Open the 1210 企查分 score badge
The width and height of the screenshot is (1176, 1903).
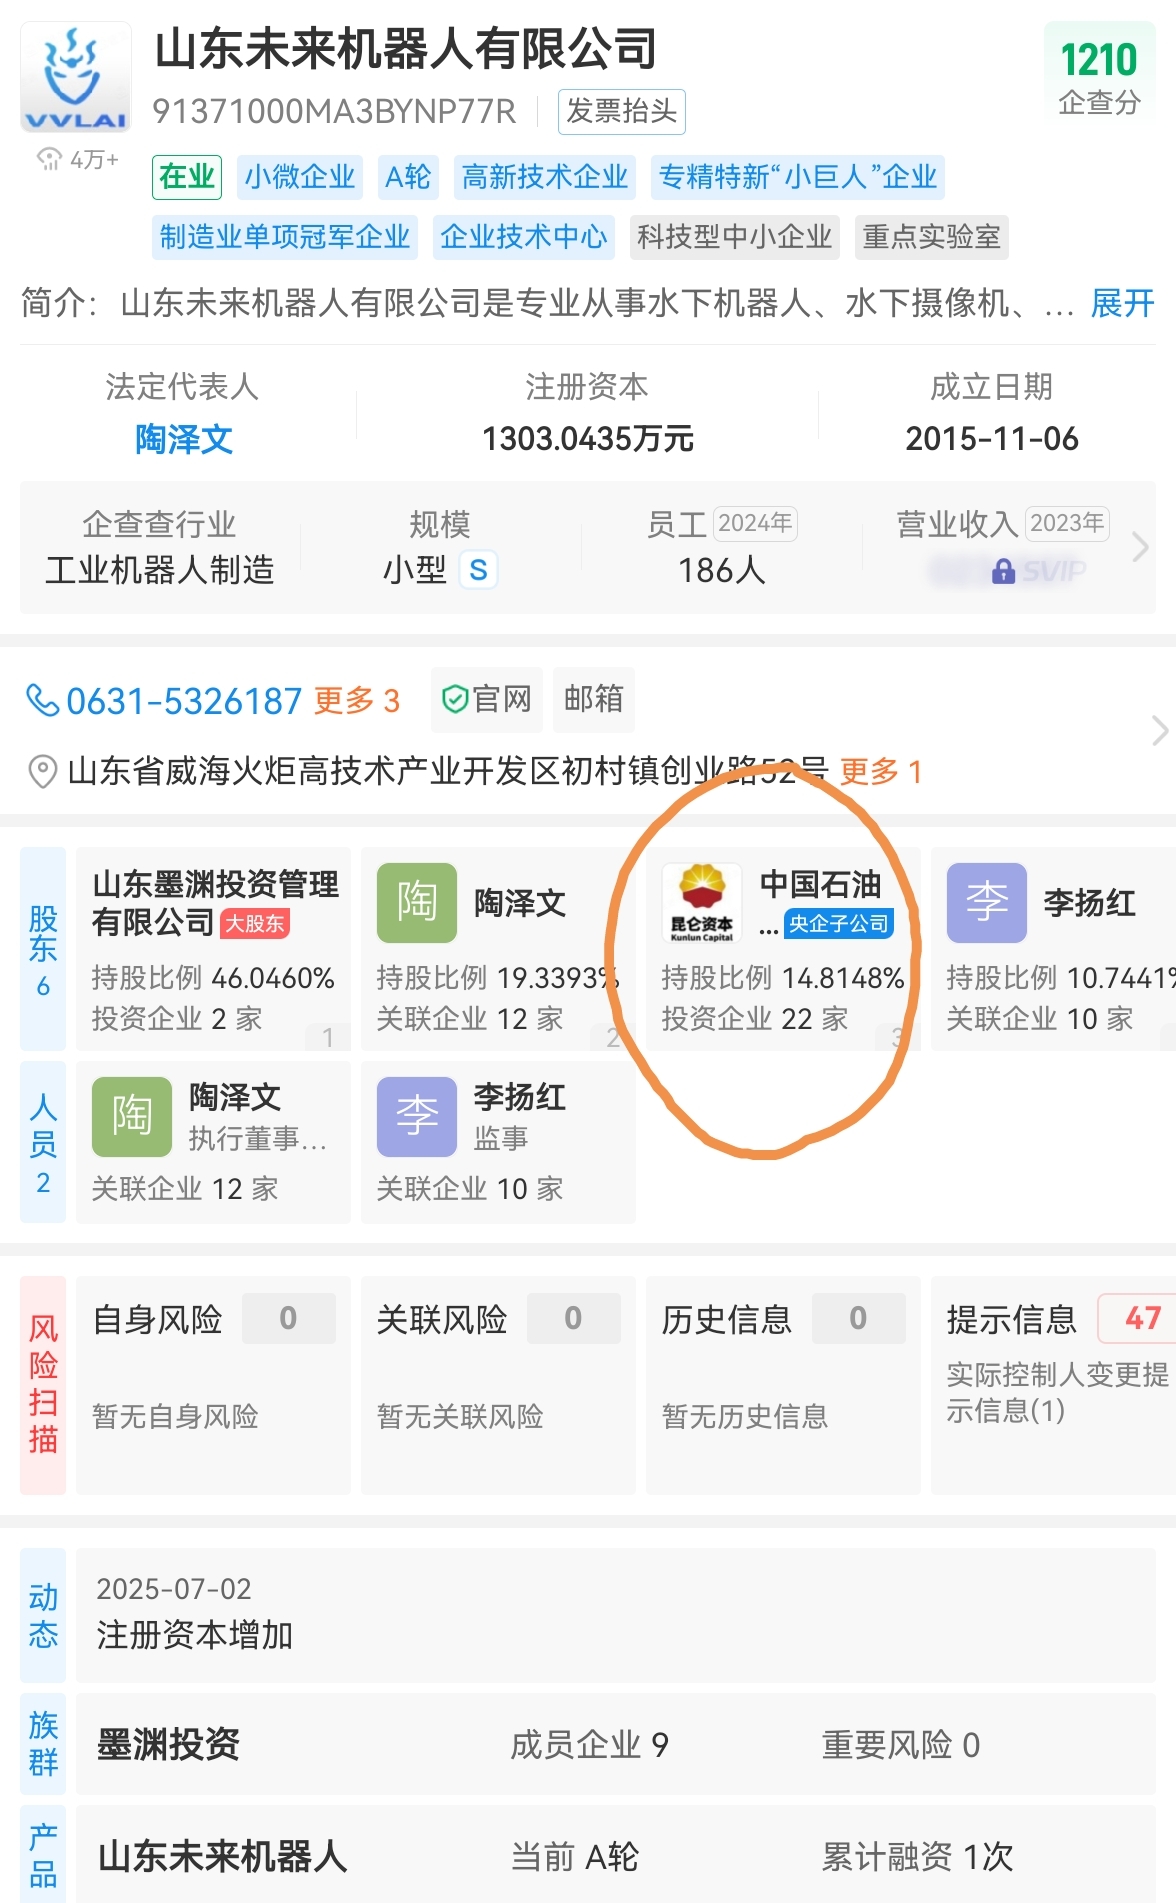(x=1099, y=77)
